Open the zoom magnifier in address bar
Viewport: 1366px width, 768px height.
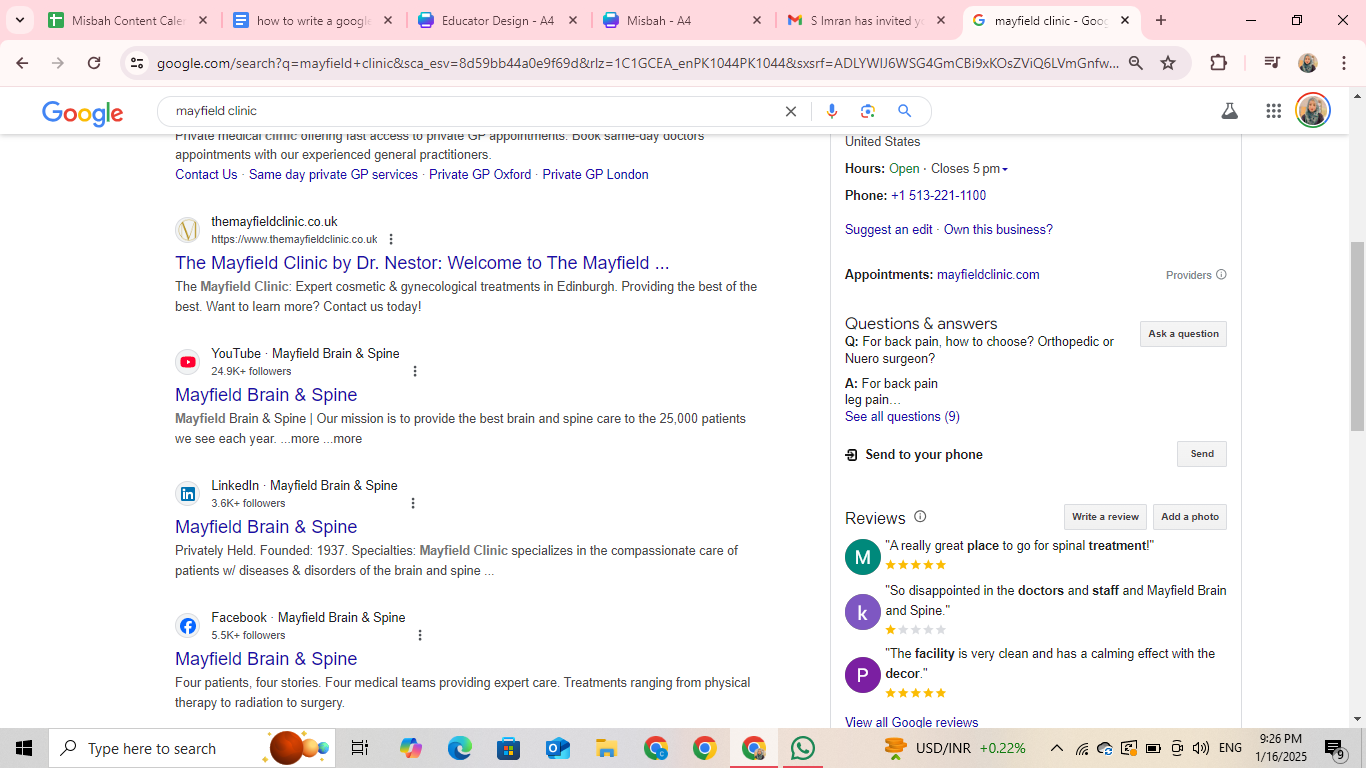(x=1136, y=63)
